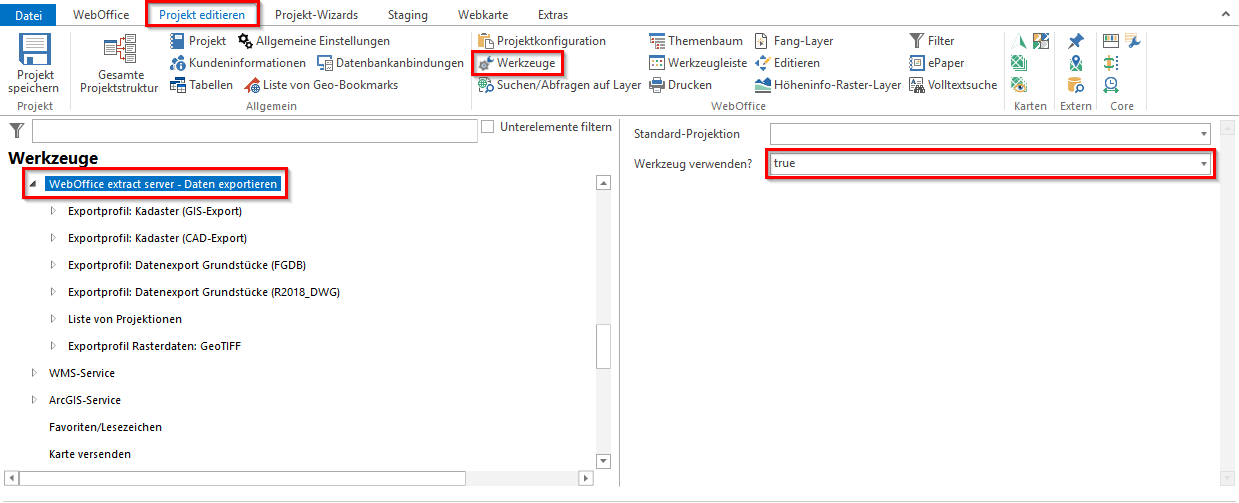
Task: Open the Filter ribbon item
Action: pos(932,41)
